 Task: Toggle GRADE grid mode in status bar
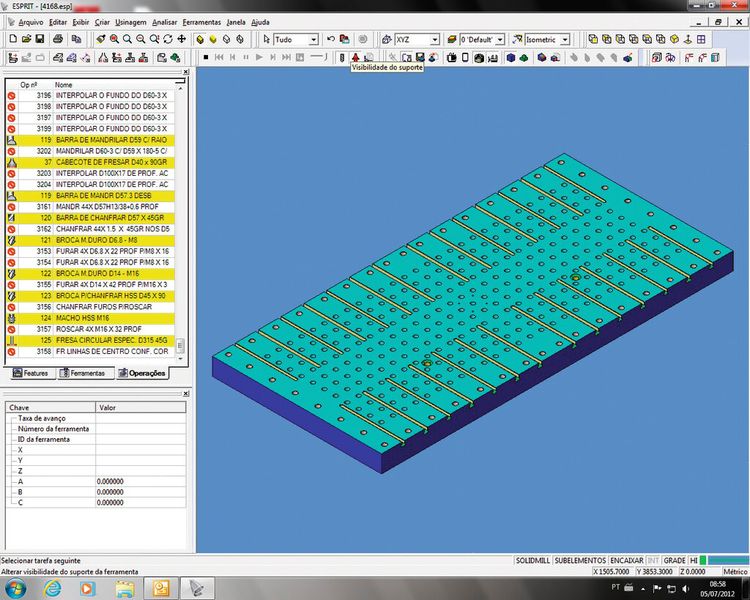pyautogui.click(x=674, y=560)
